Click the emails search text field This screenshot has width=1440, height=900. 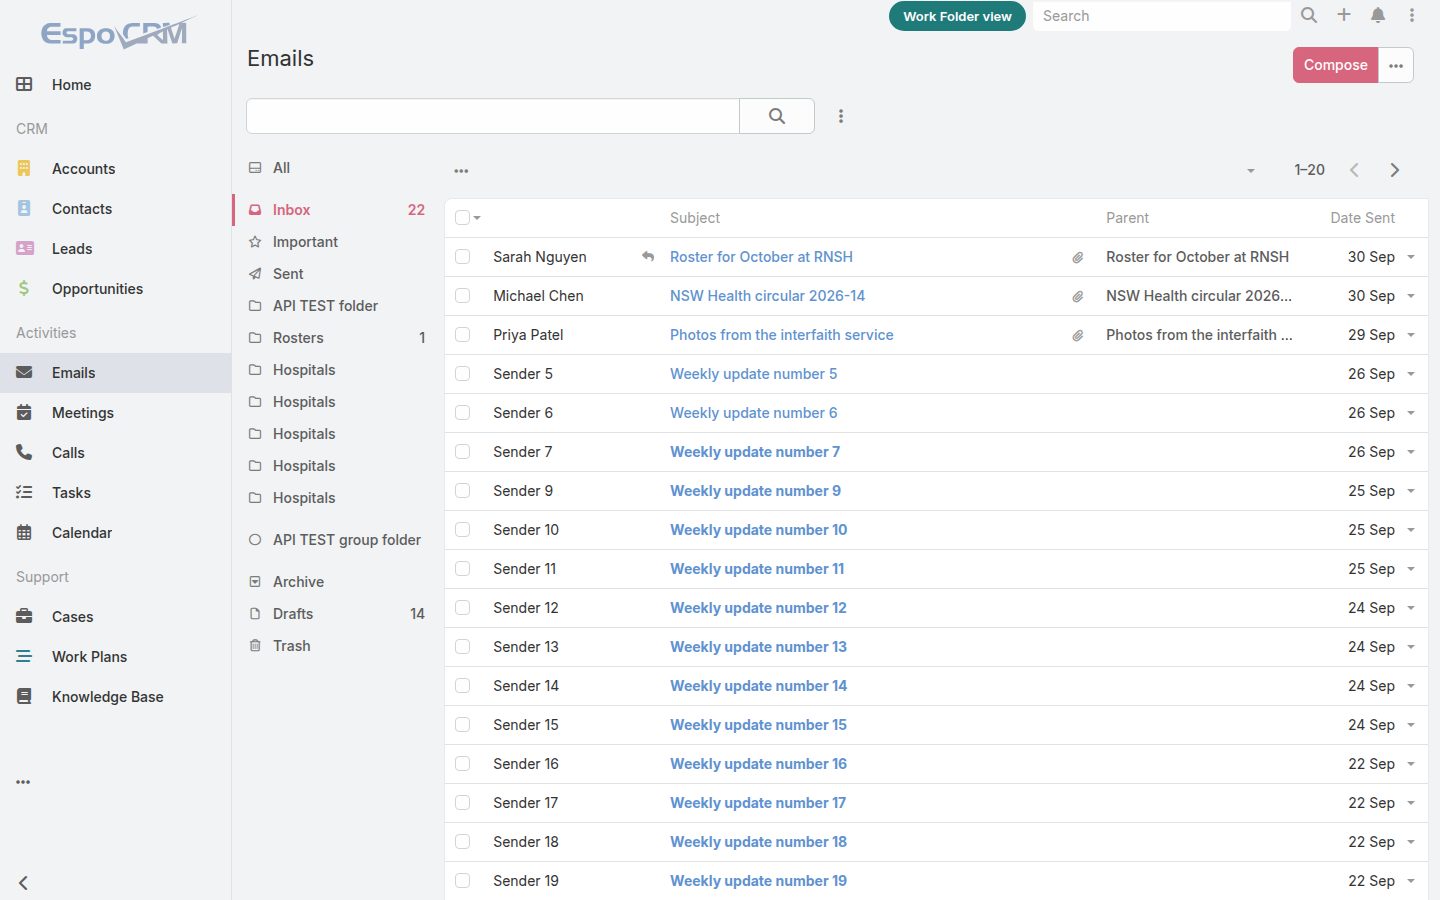[x=493, y=116]
